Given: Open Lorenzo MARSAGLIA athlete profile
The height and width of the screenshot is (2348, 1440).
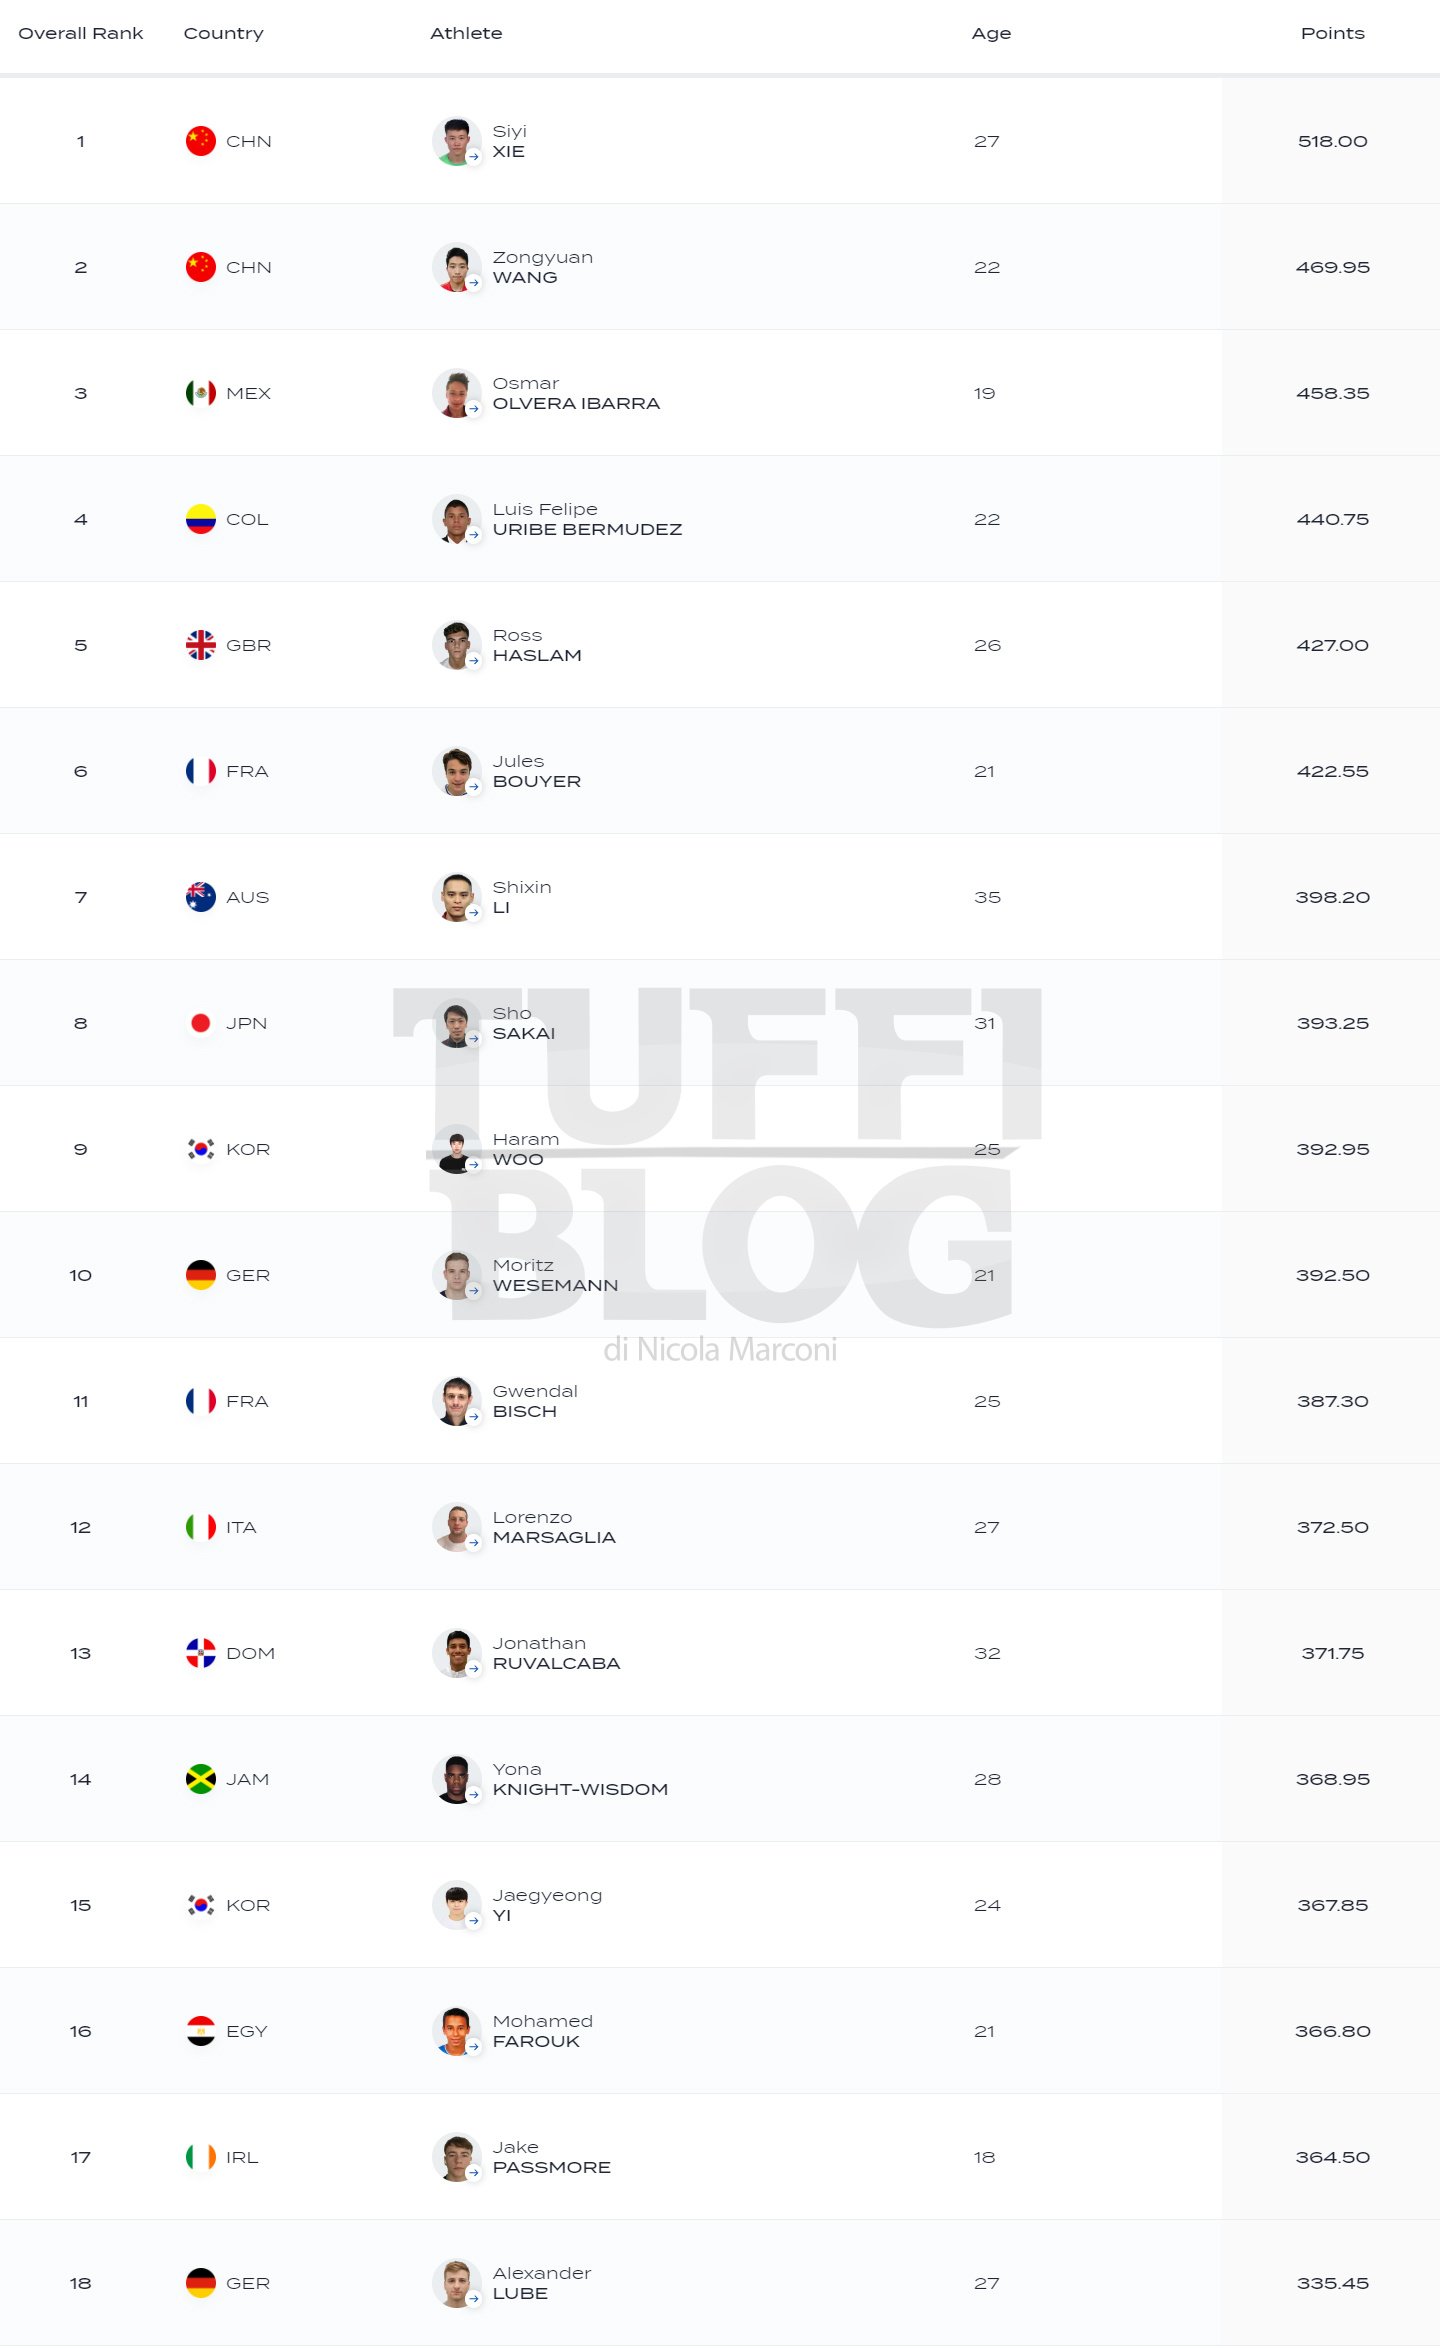Looking at the screenshot, I should 554,1527.
